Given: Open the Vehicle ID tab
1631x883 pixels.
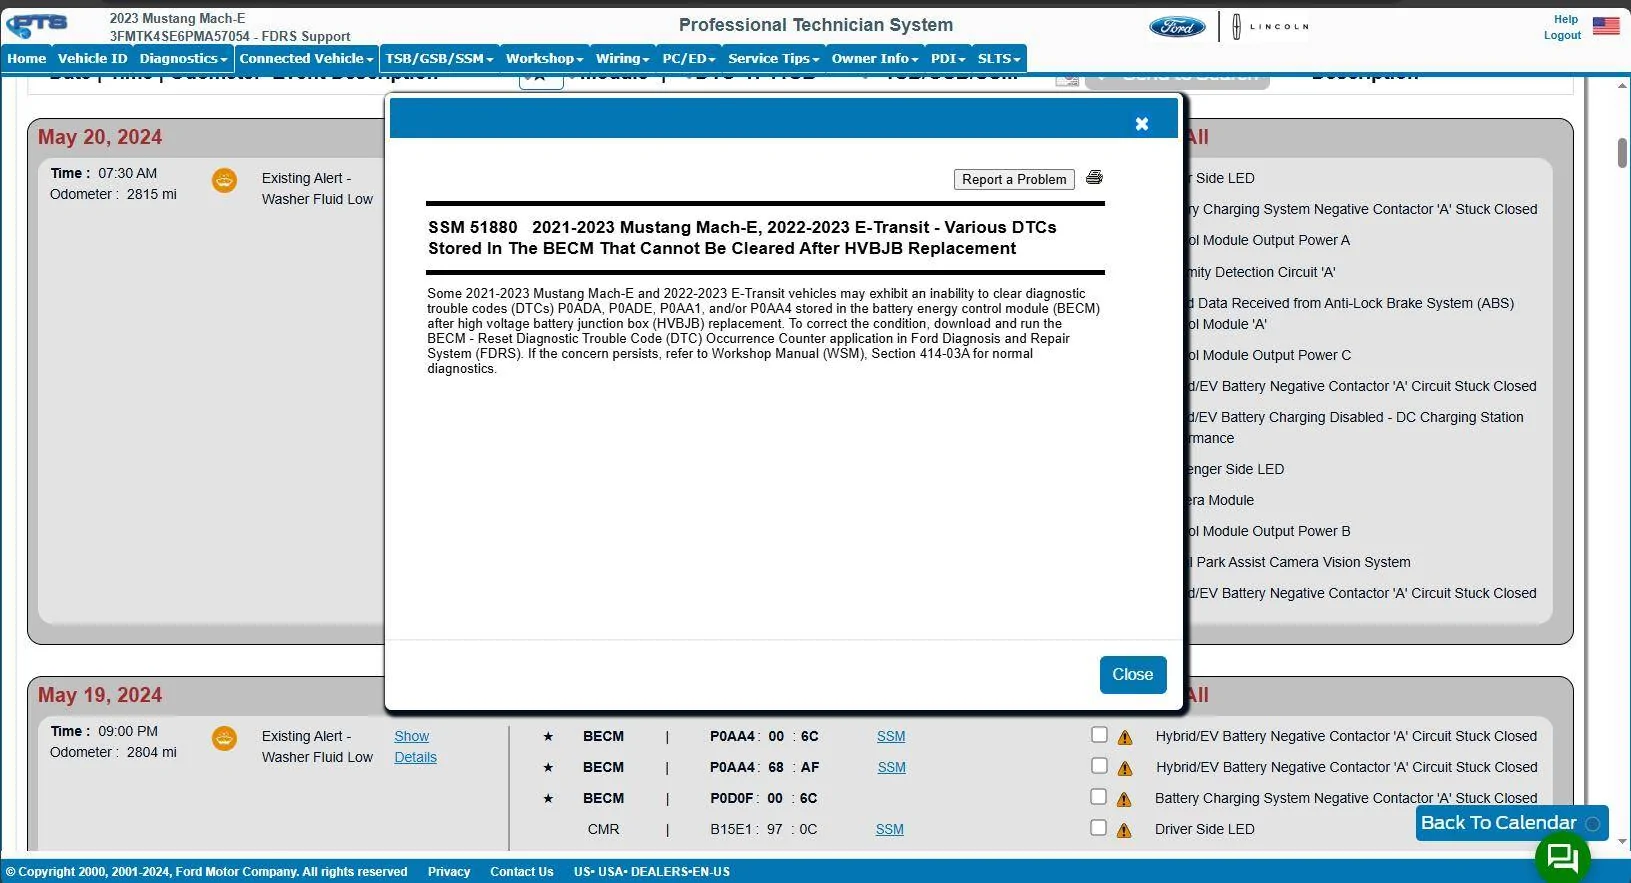Looking at the screenshot, I should (93, 58).
